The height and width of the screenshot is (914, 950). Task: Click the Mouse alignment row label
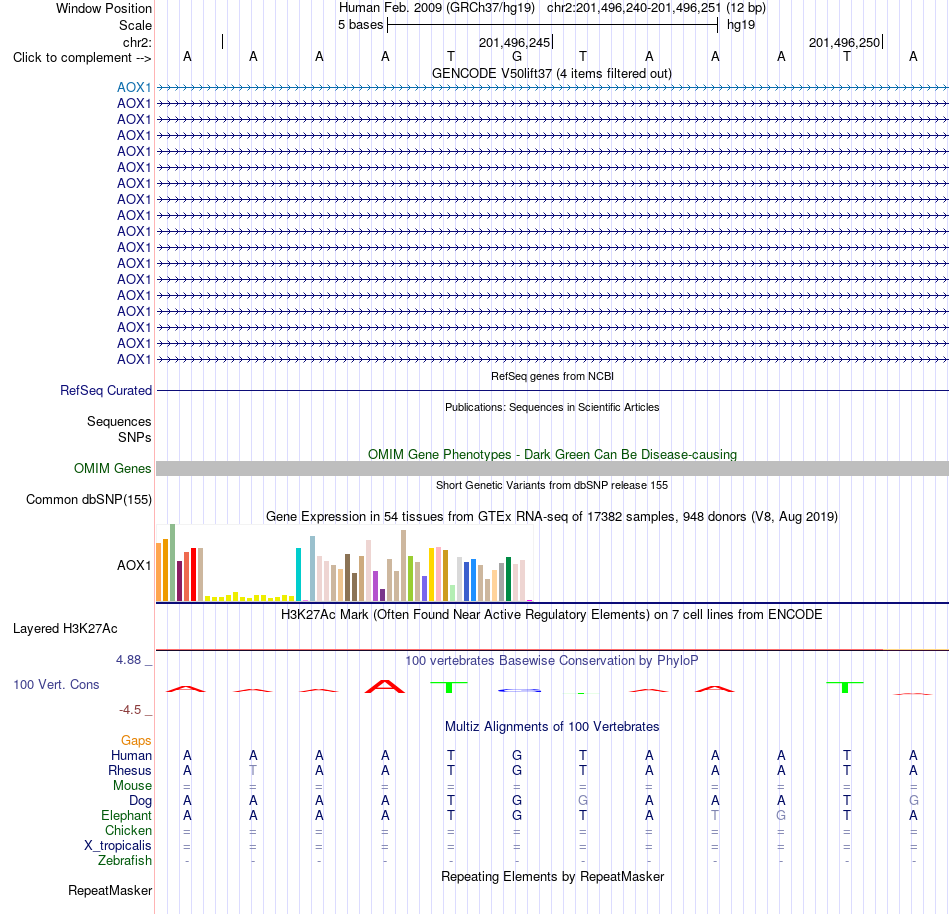[x=132, y=786]
